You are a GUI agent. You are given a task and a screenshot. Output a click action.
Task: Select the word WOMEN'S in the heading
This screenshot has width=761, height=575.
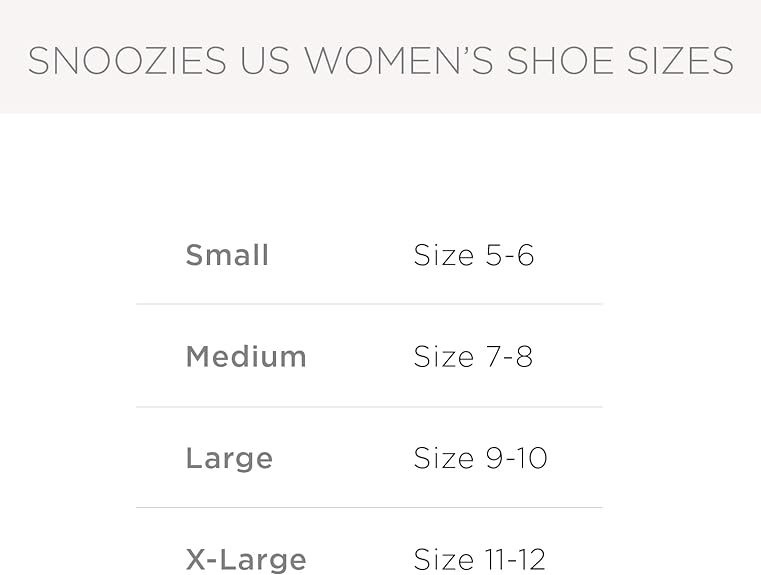tap(400, 61)
